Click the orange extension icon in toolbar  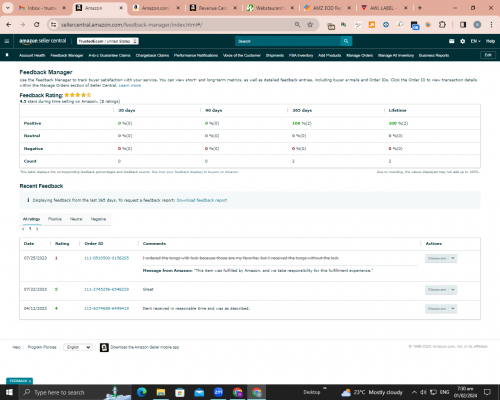point(372,25)
